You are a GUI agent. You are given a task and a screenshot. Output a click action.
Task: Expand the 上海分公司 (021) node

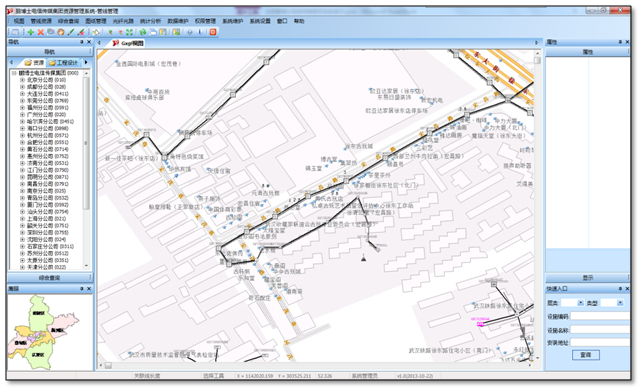coord(23,219)
